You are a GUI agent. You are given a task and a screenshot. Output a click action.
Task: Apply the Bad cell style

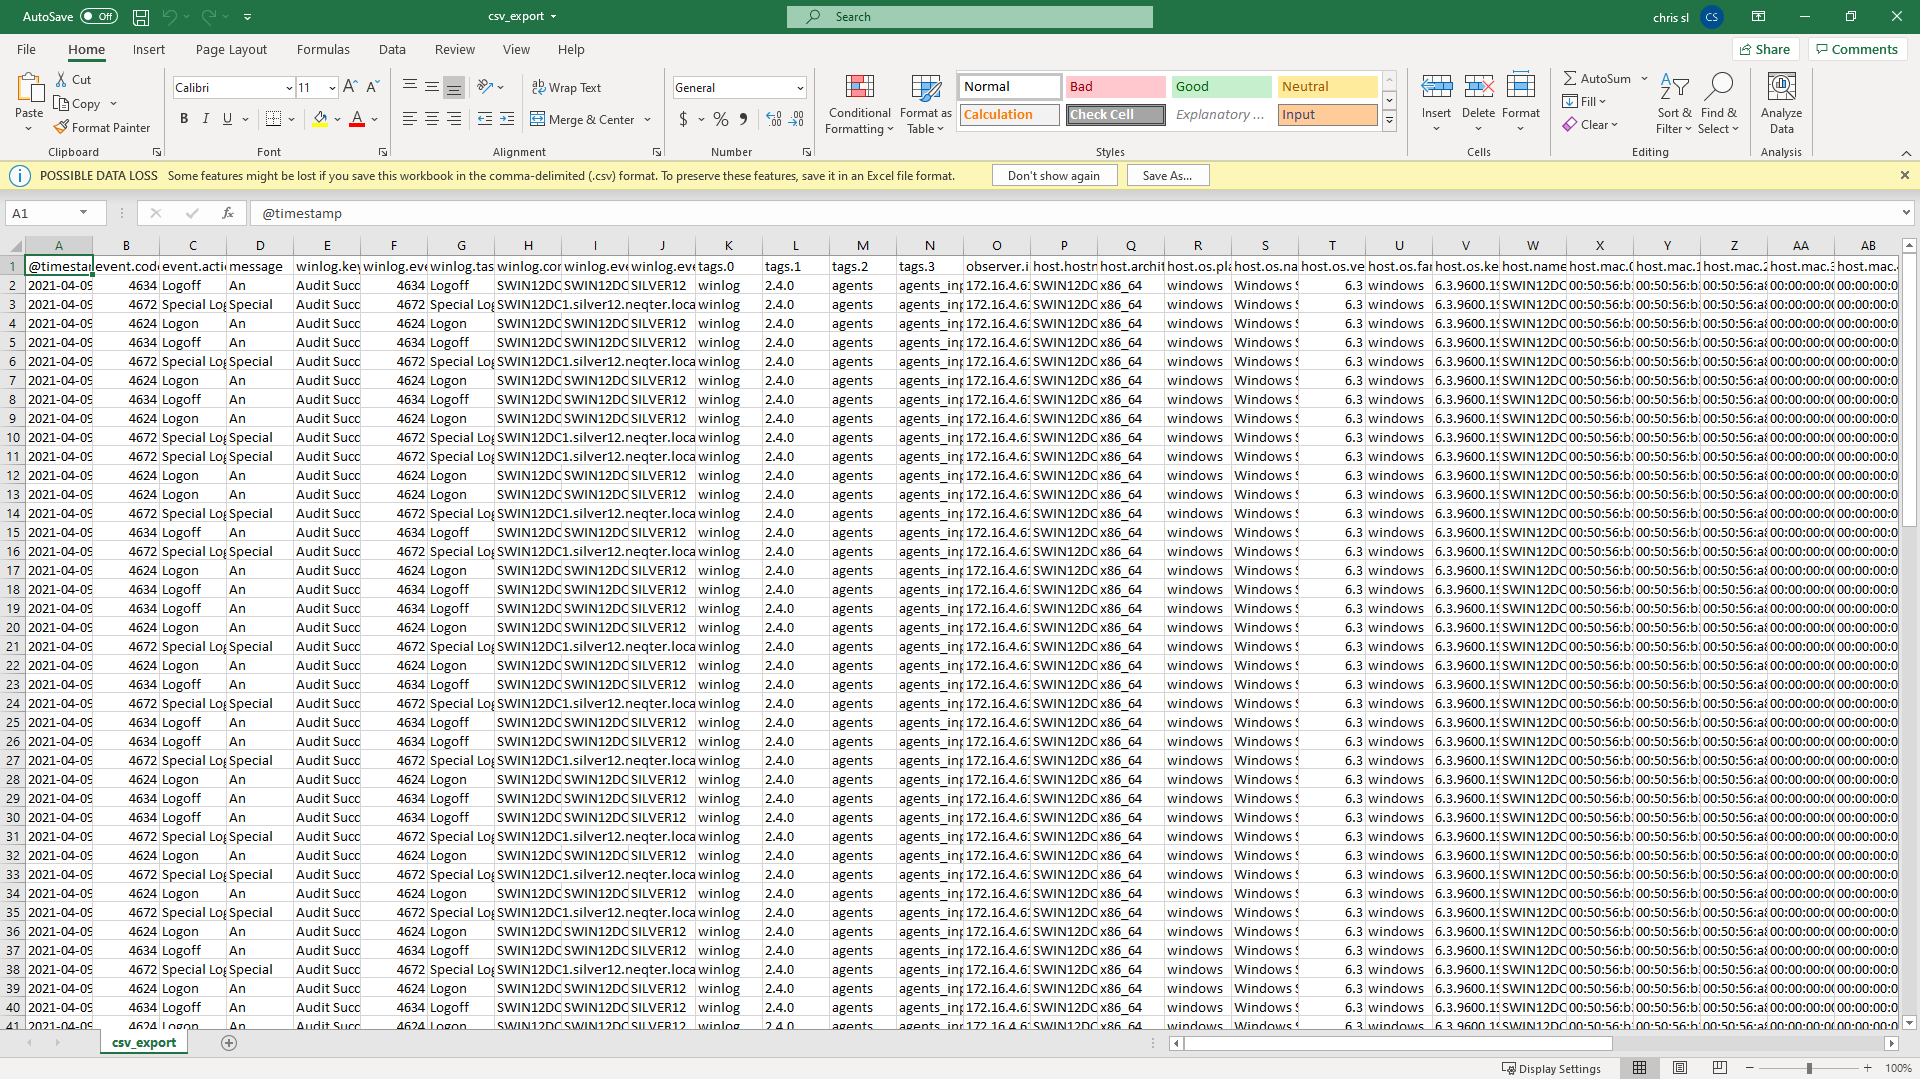(x=1115, y=87)
